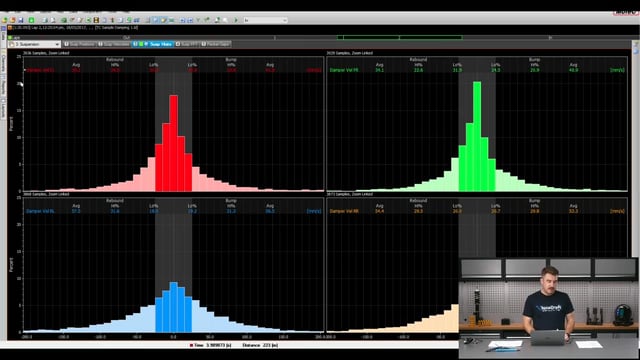Select the highlighted Susp Histo tab
Image resolution: width=640 pixels, height=360 pixels.
[x=153, y=44]
